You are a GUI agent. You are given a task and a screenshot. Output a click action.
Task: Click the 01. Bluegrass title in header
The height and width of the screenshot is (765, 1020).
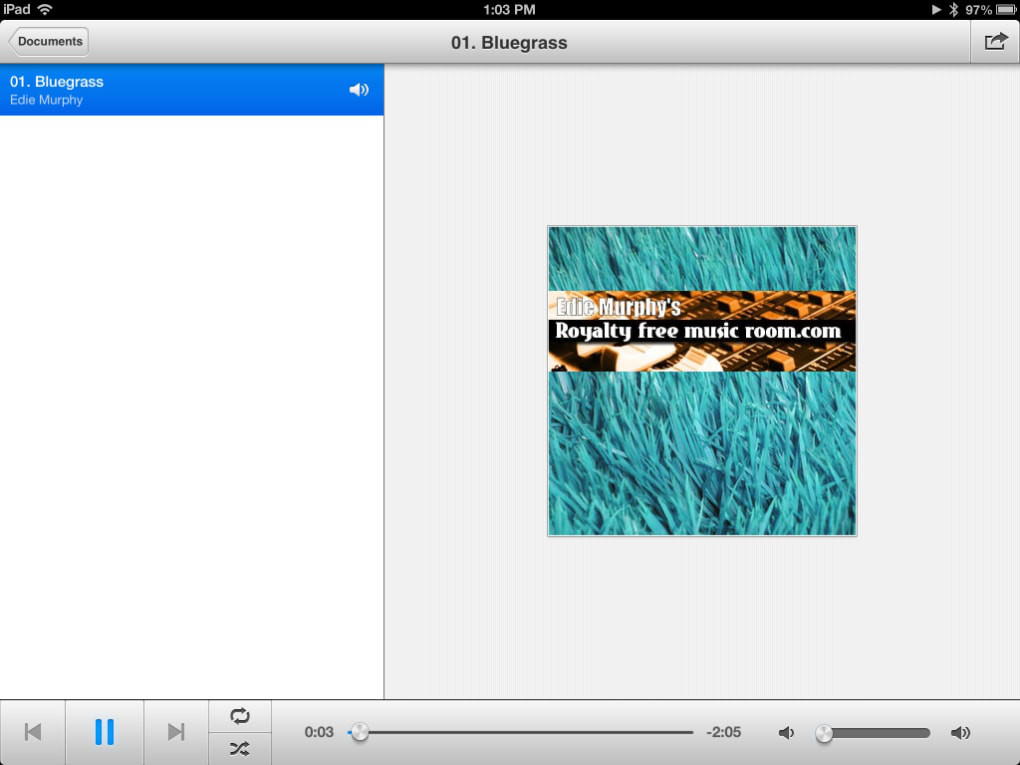tap(509, 43)
